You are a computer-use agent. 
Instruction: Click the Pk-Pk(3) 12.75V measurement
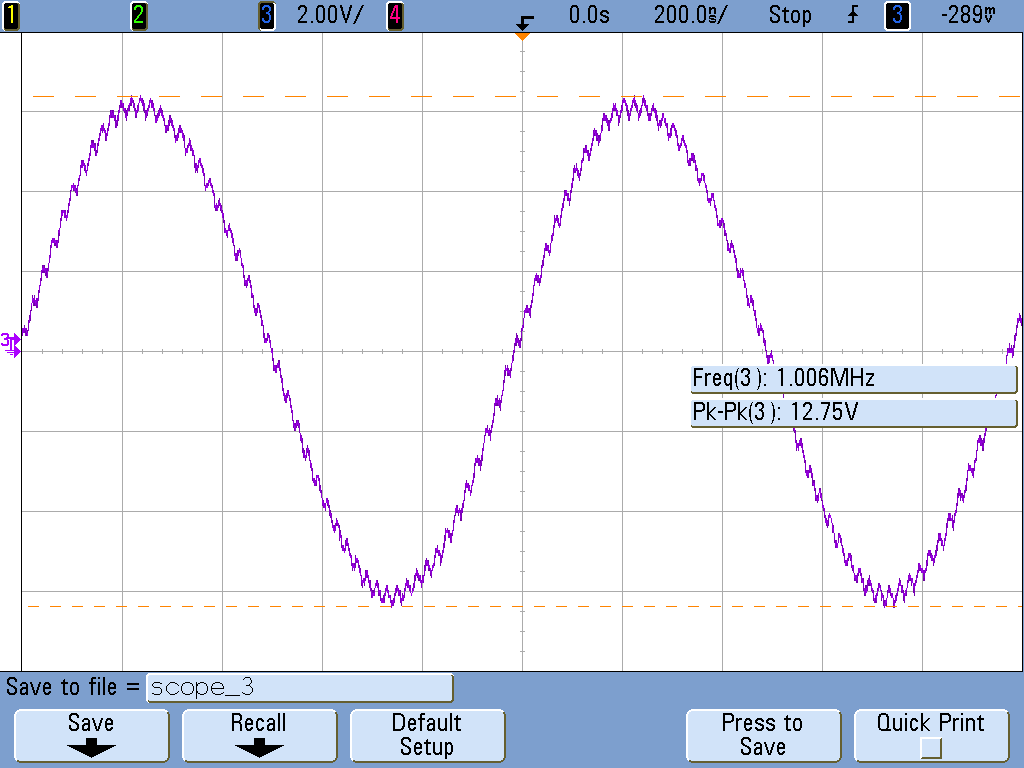click(x=854, y=413)
